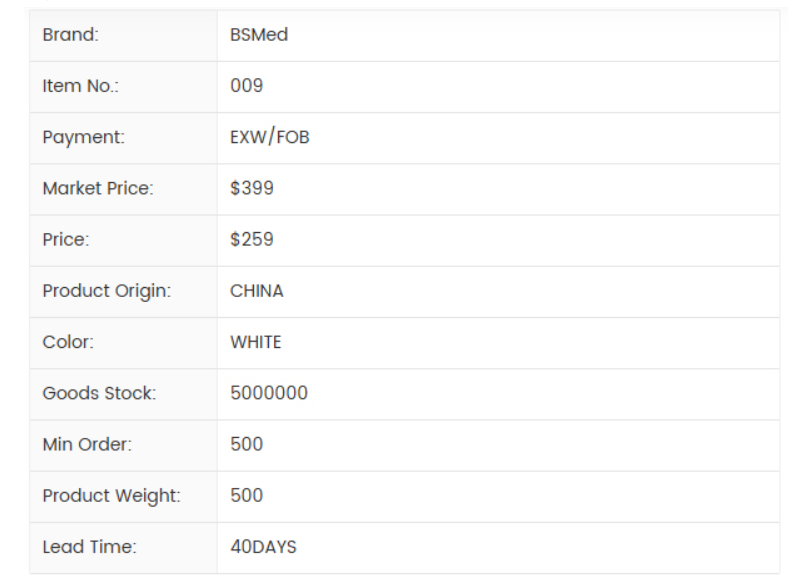789x579 pixels.
Task: Click the Product Origin label
Action: tap(107, 291)
